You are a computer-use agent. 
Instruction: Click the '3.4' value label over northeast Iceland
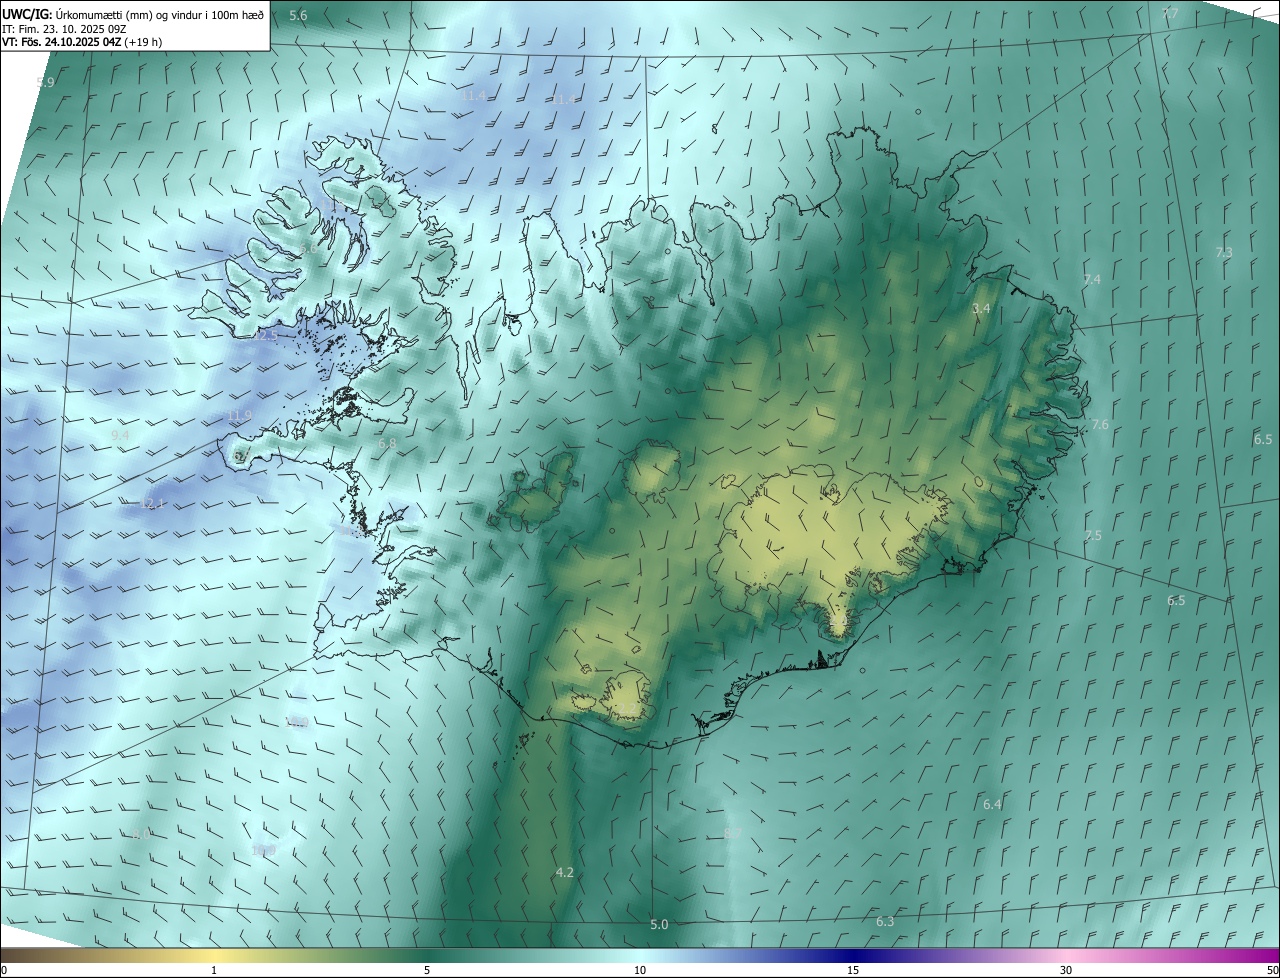[x=981, y=309]
